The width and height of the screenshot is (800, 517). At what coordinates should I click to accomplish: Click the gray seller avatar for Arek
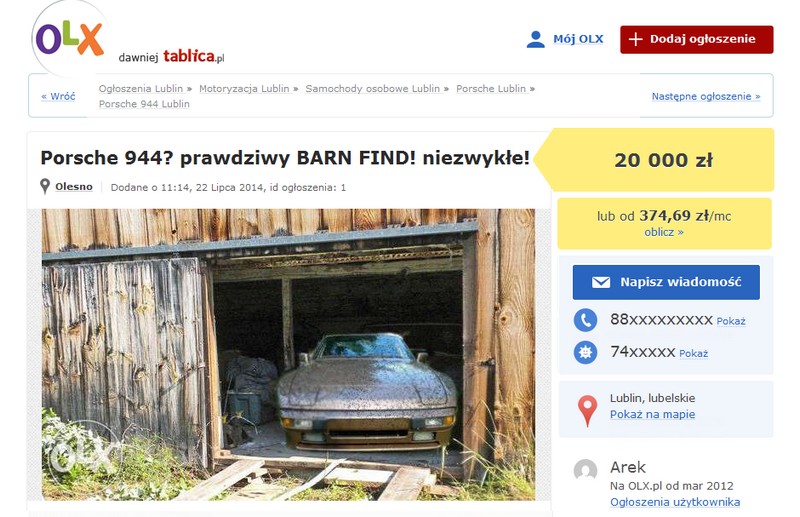(585, 470)
